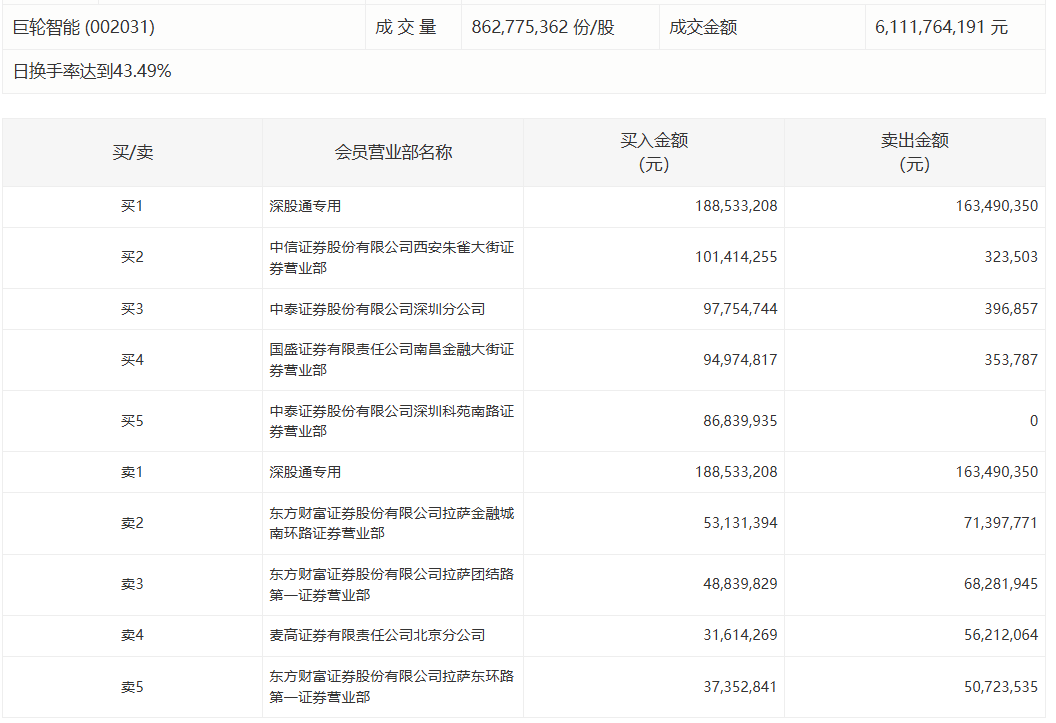This screenshot has width=1056, height=723.
Task: Select sell amount 163,490,350 in 卖1 row
Action: 997,472
